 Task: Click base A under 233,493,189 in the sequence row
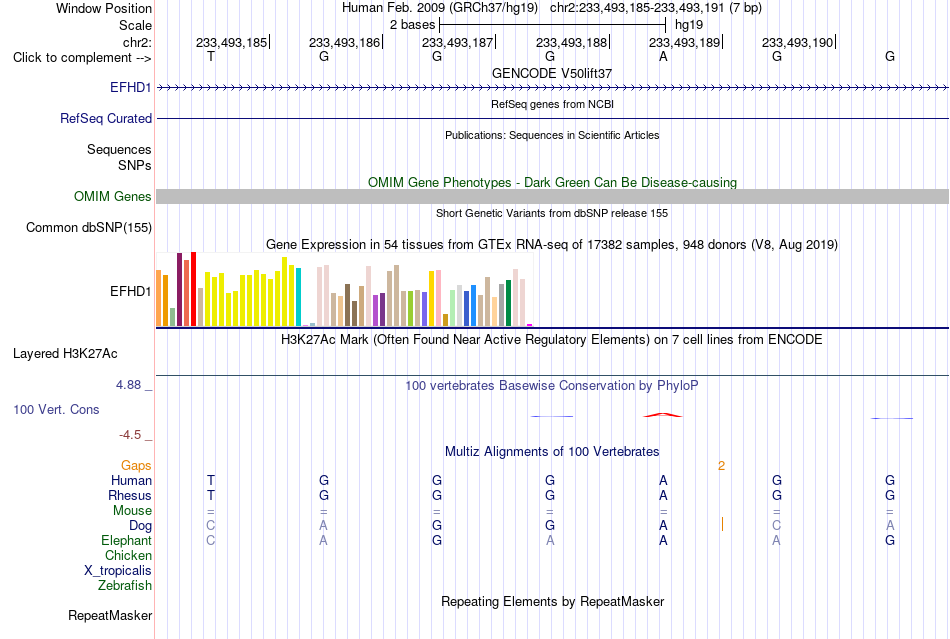click(663, 56)
